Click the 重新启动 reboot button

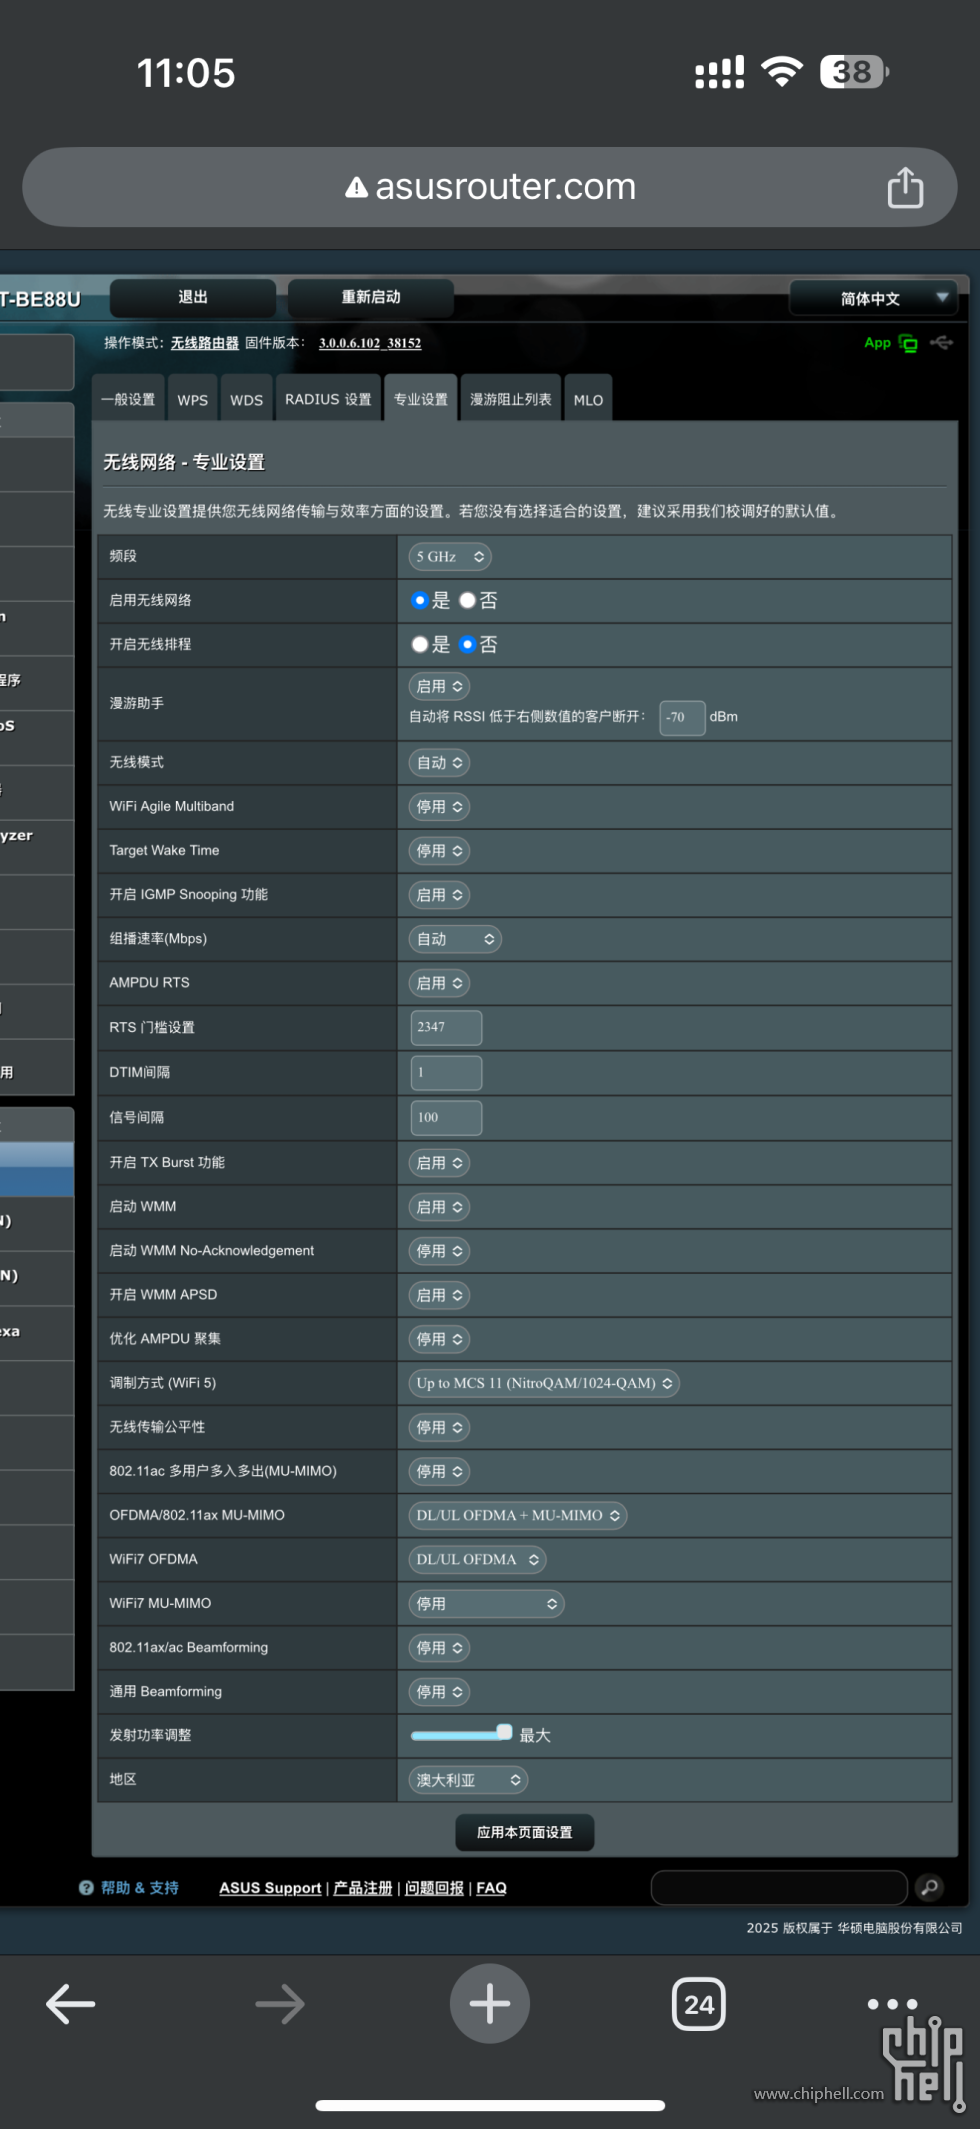pyautogui.click(x=371, y=297)
